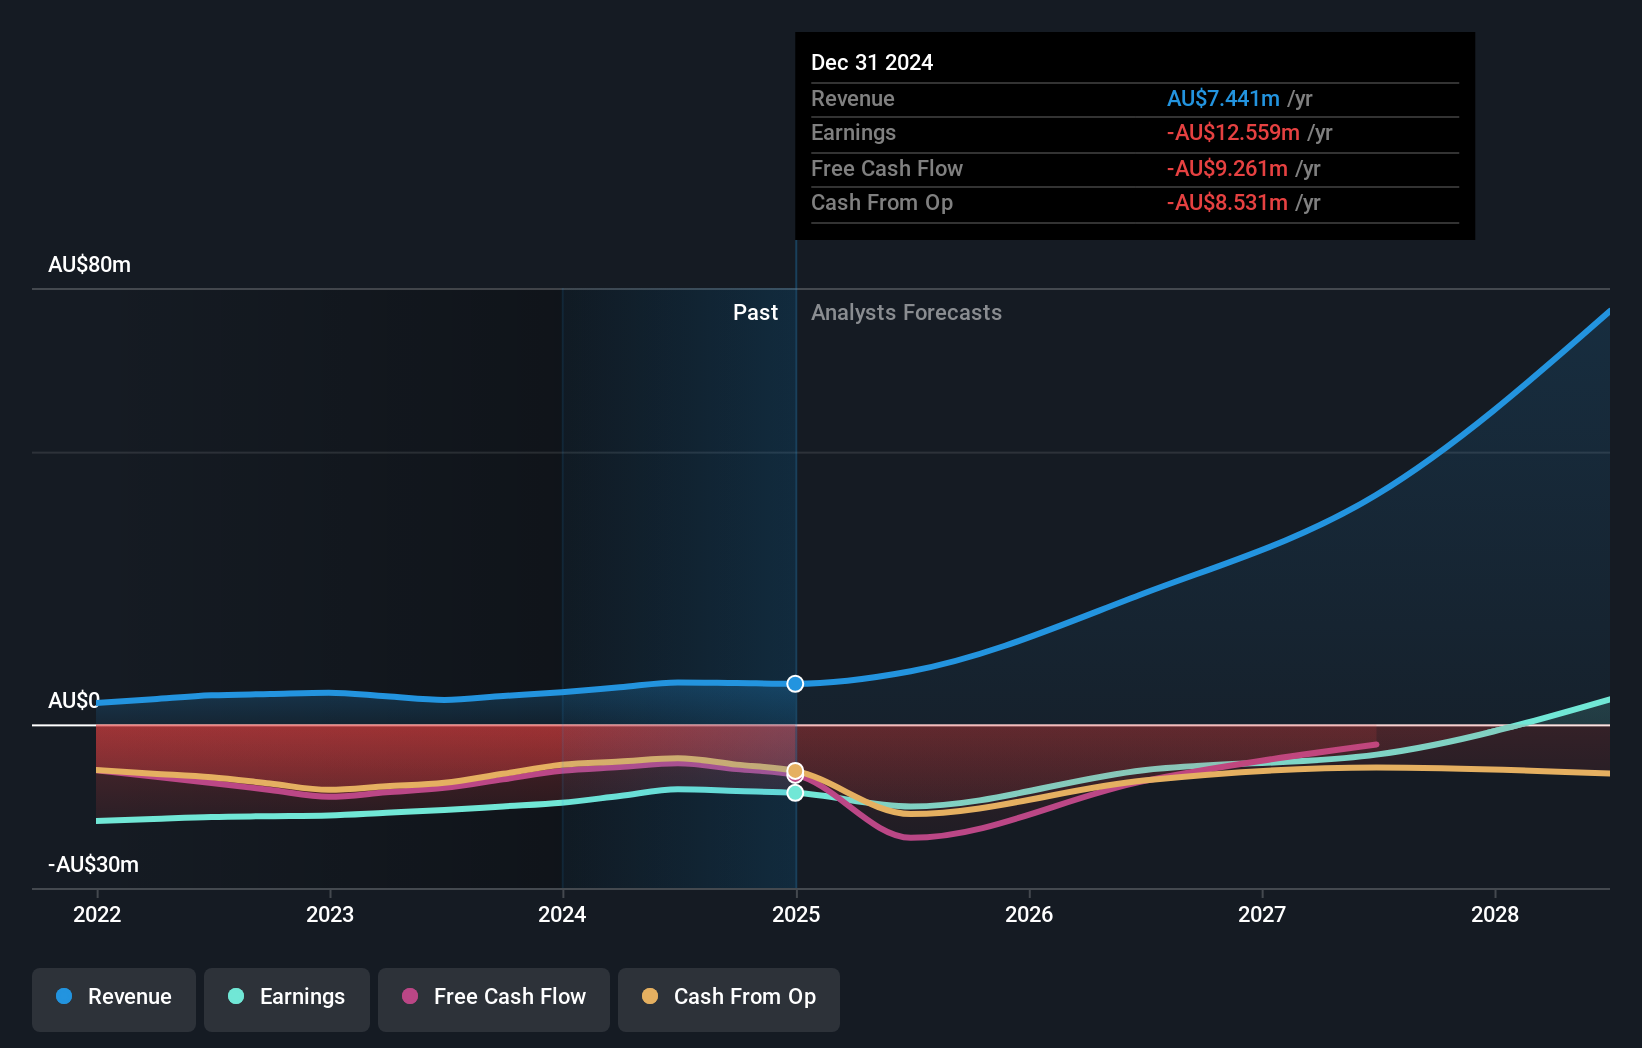The image size is (1642, 1048).
Task: Switch to the Analysts Forecasts section
Action: click(905, 312)
